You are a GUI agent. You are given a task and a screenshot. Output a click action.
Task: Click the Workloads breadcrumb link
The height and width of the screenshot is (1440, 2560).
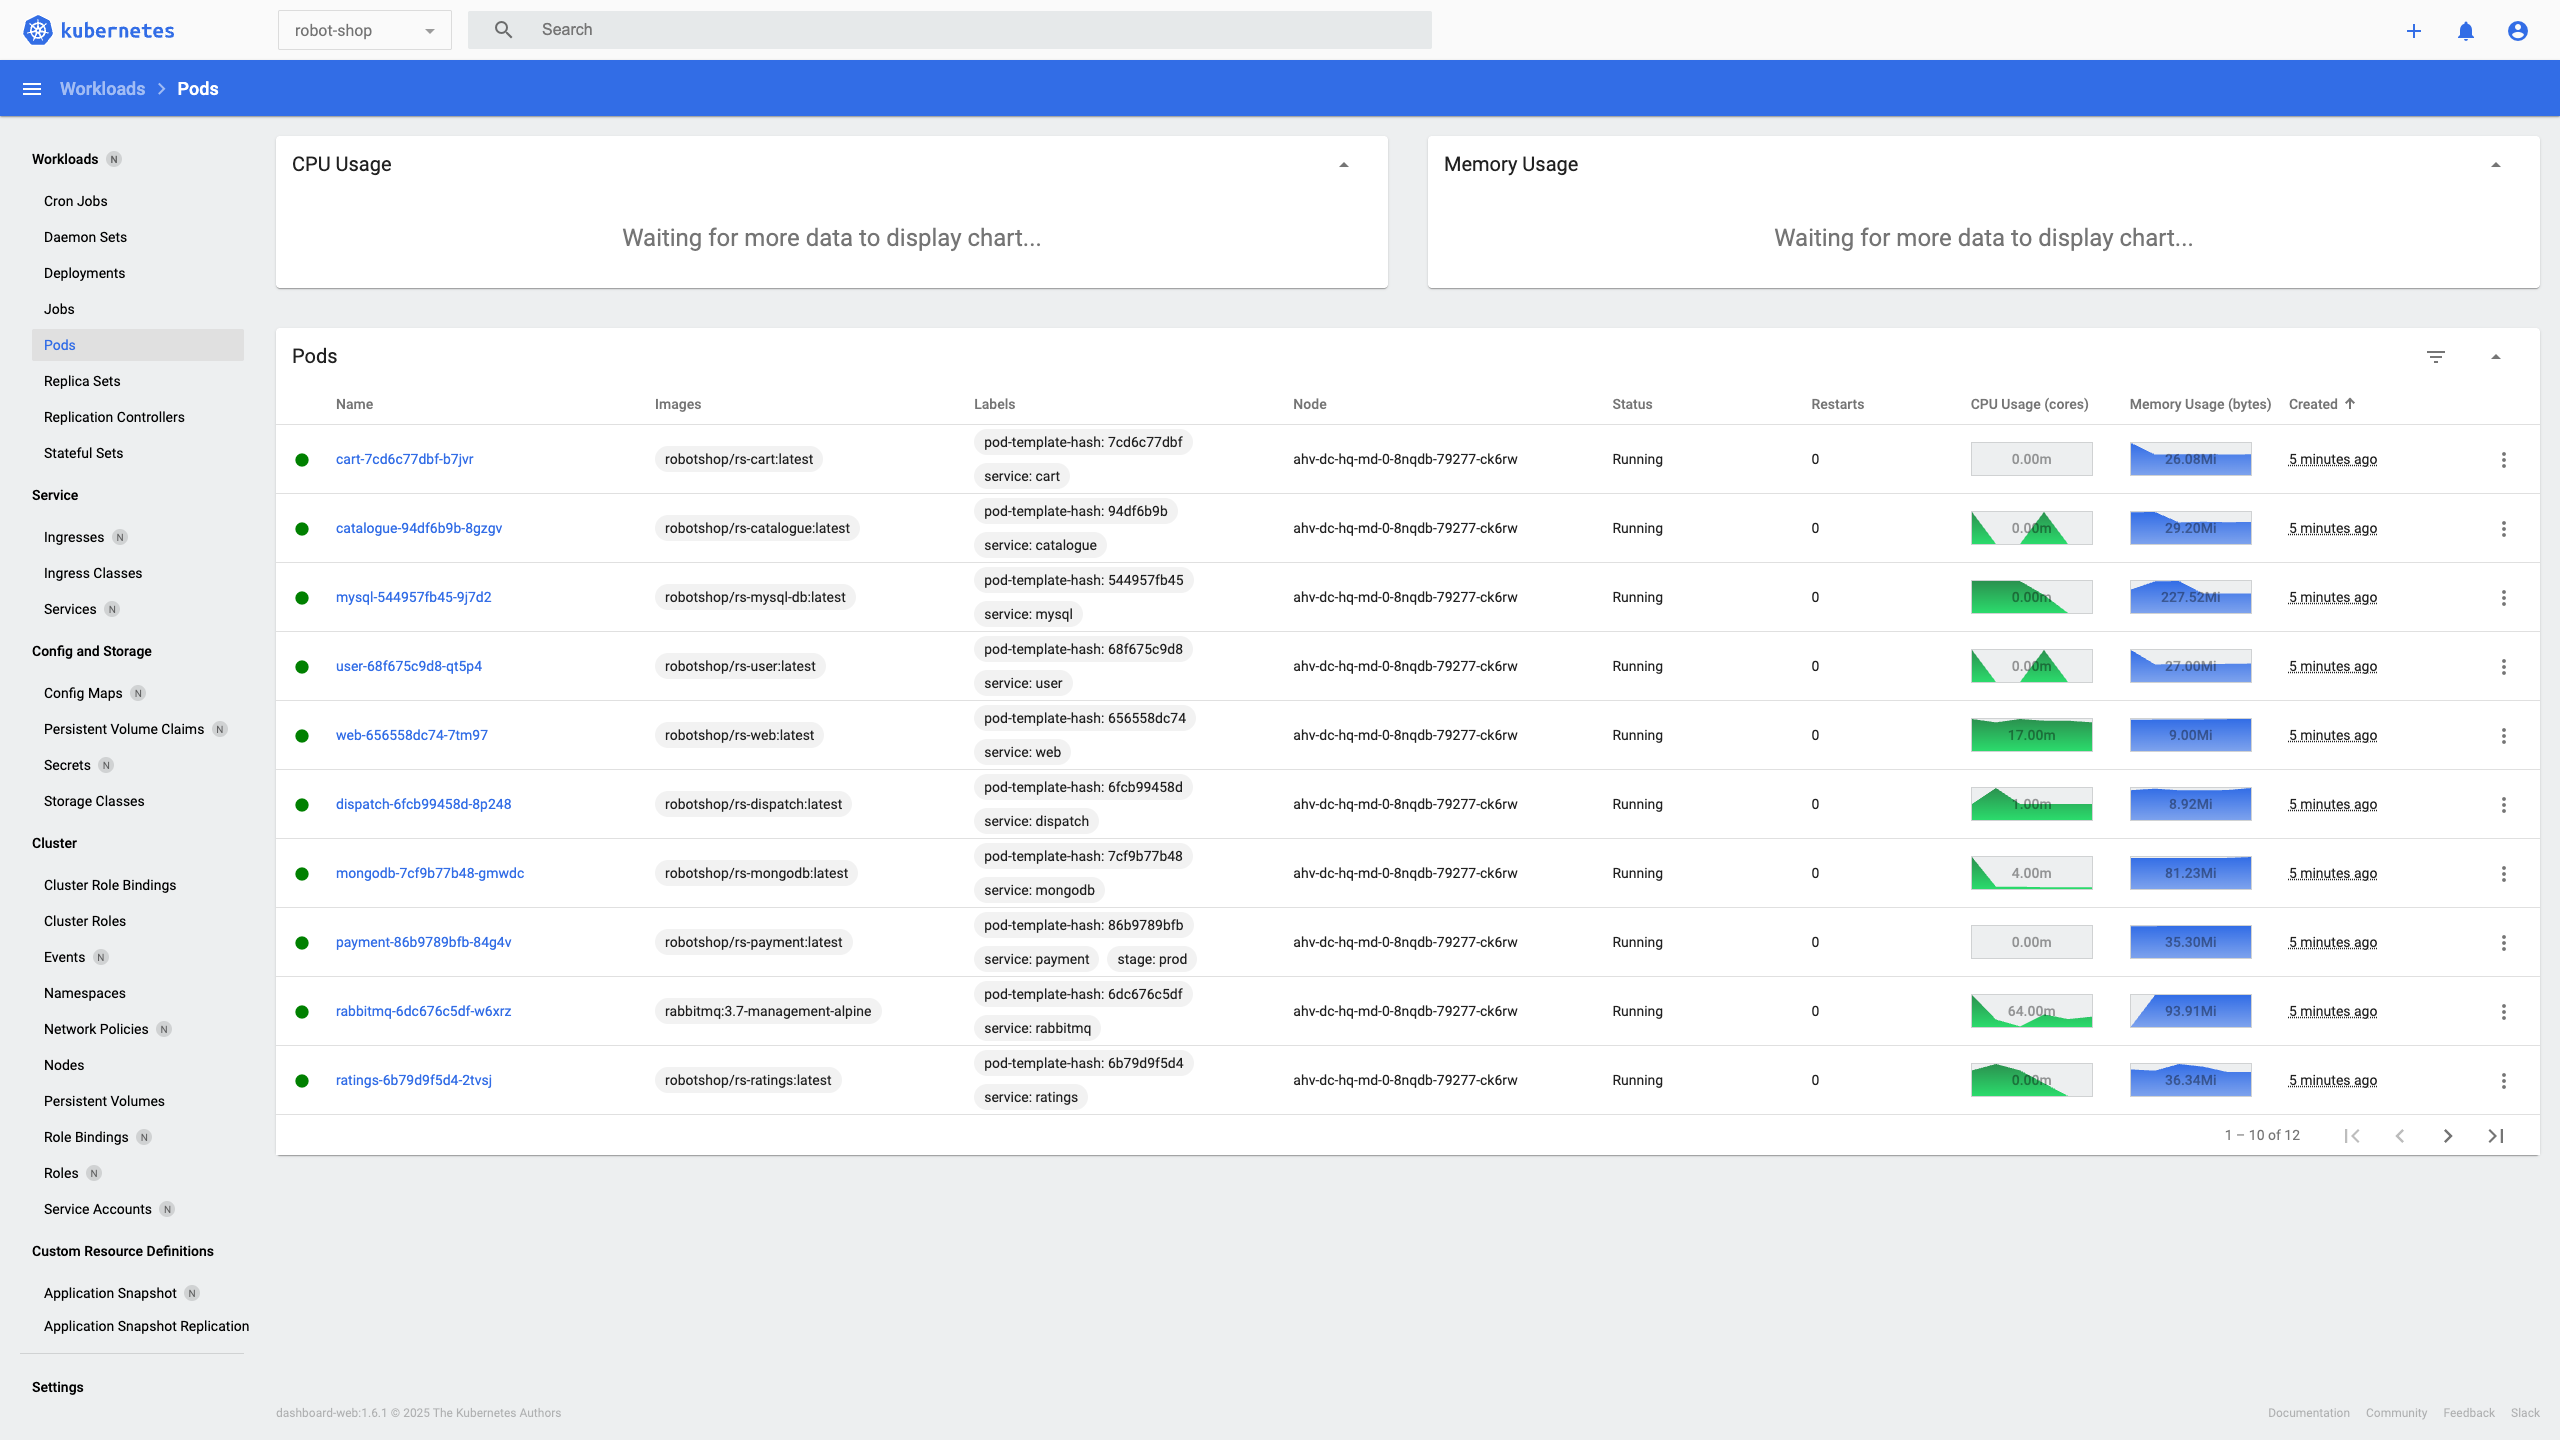(x=102, y=89)
